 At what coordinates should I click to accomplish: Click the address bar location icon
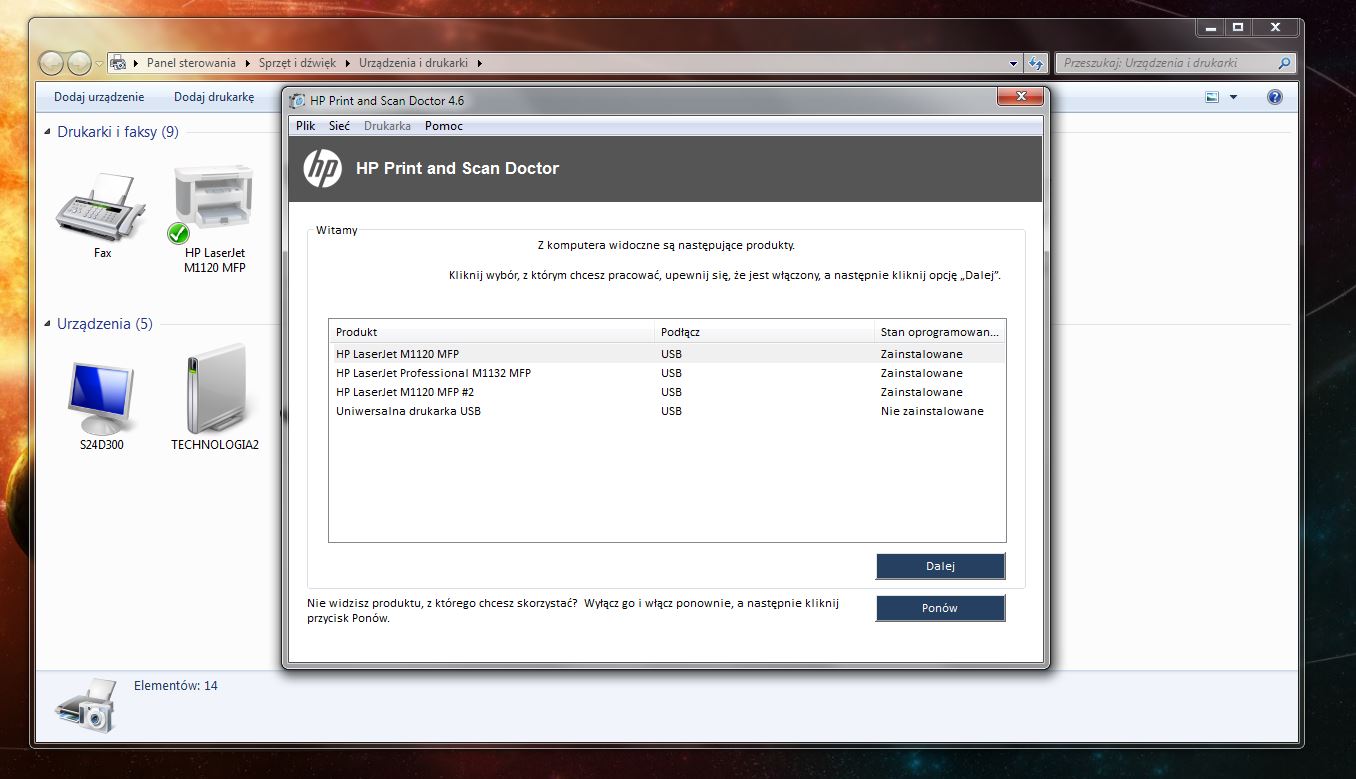point(117,63)
